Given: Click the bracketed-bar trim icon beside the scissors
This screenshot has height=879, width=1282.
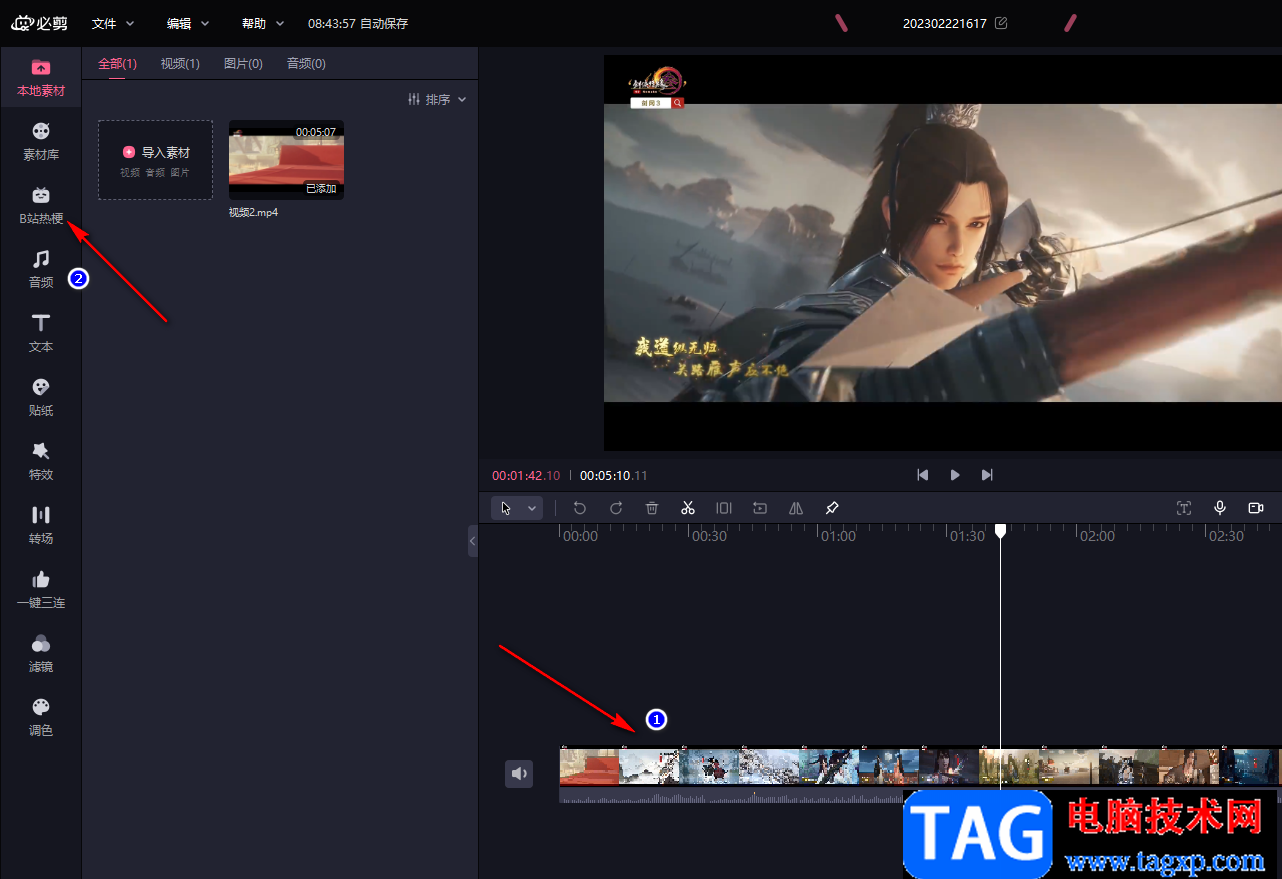Looking at the screenshot, I should tap(724, 508).
